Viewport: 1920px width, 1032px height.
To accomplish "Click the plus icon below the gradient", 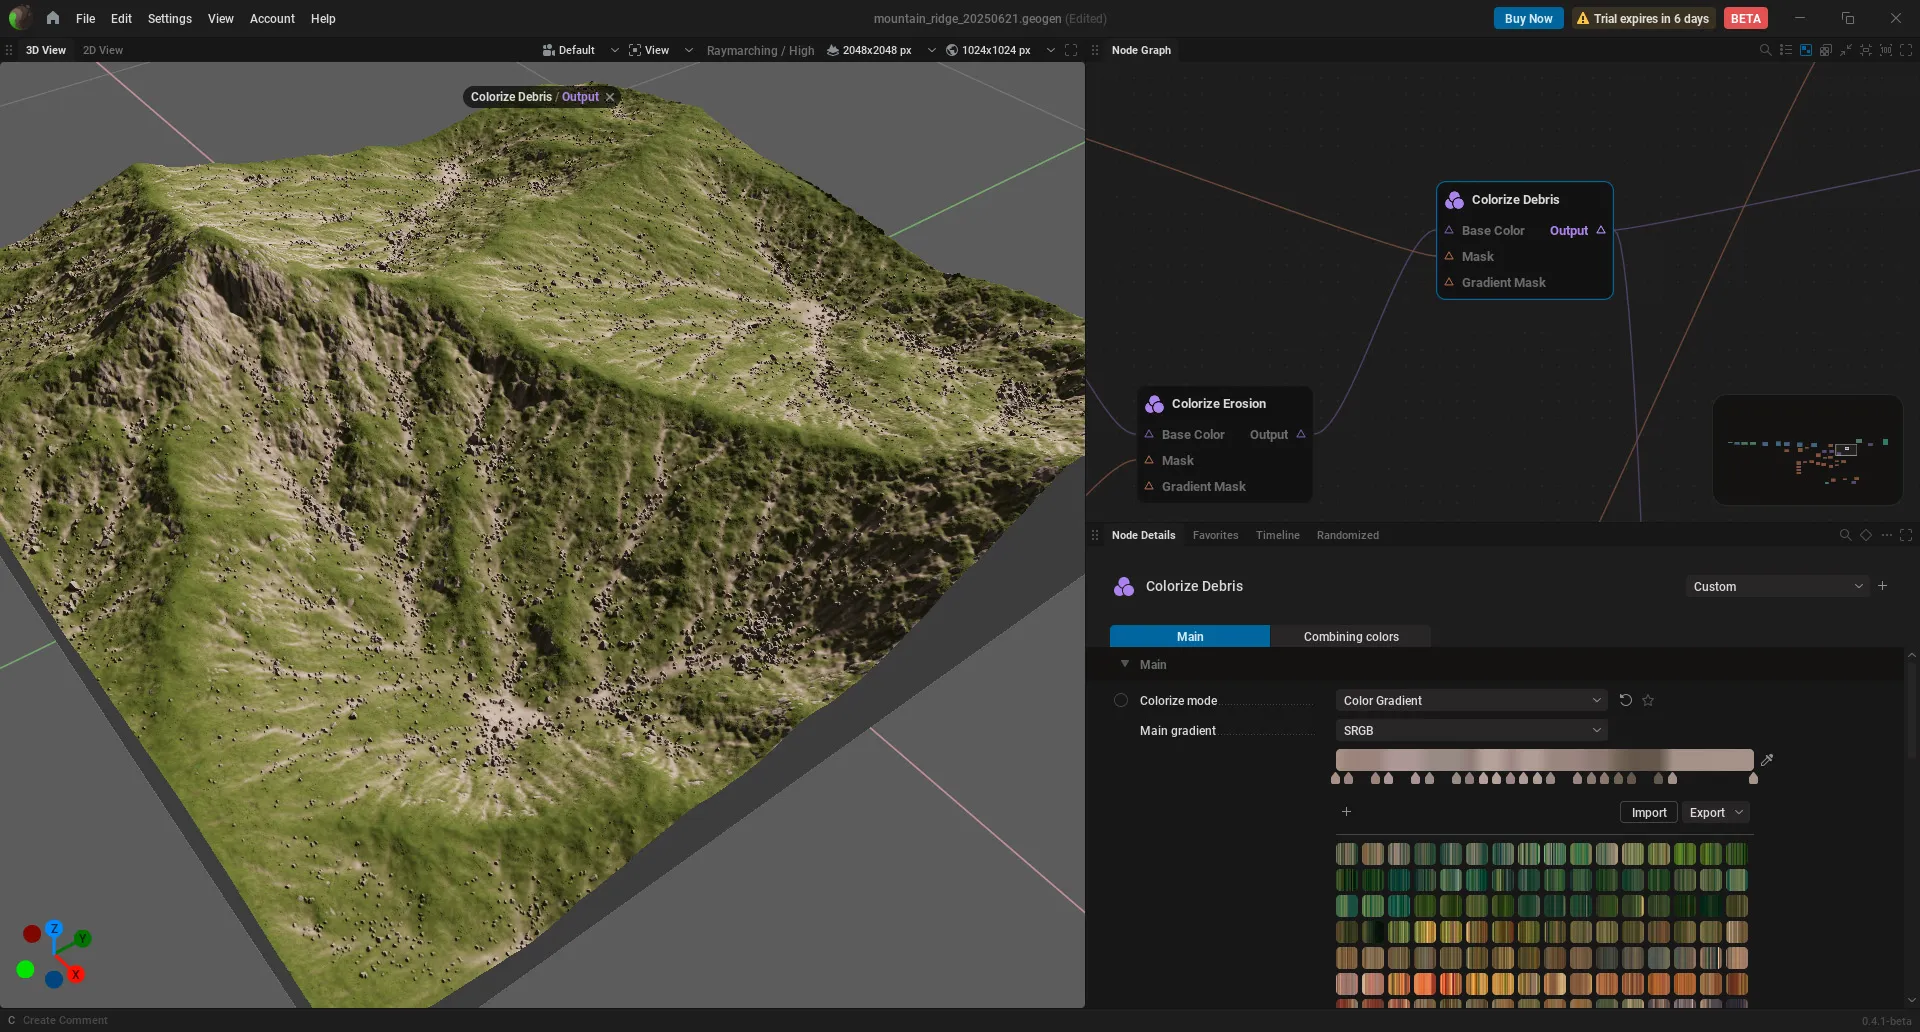I will pyautogui.click(x=1346, y=812).
